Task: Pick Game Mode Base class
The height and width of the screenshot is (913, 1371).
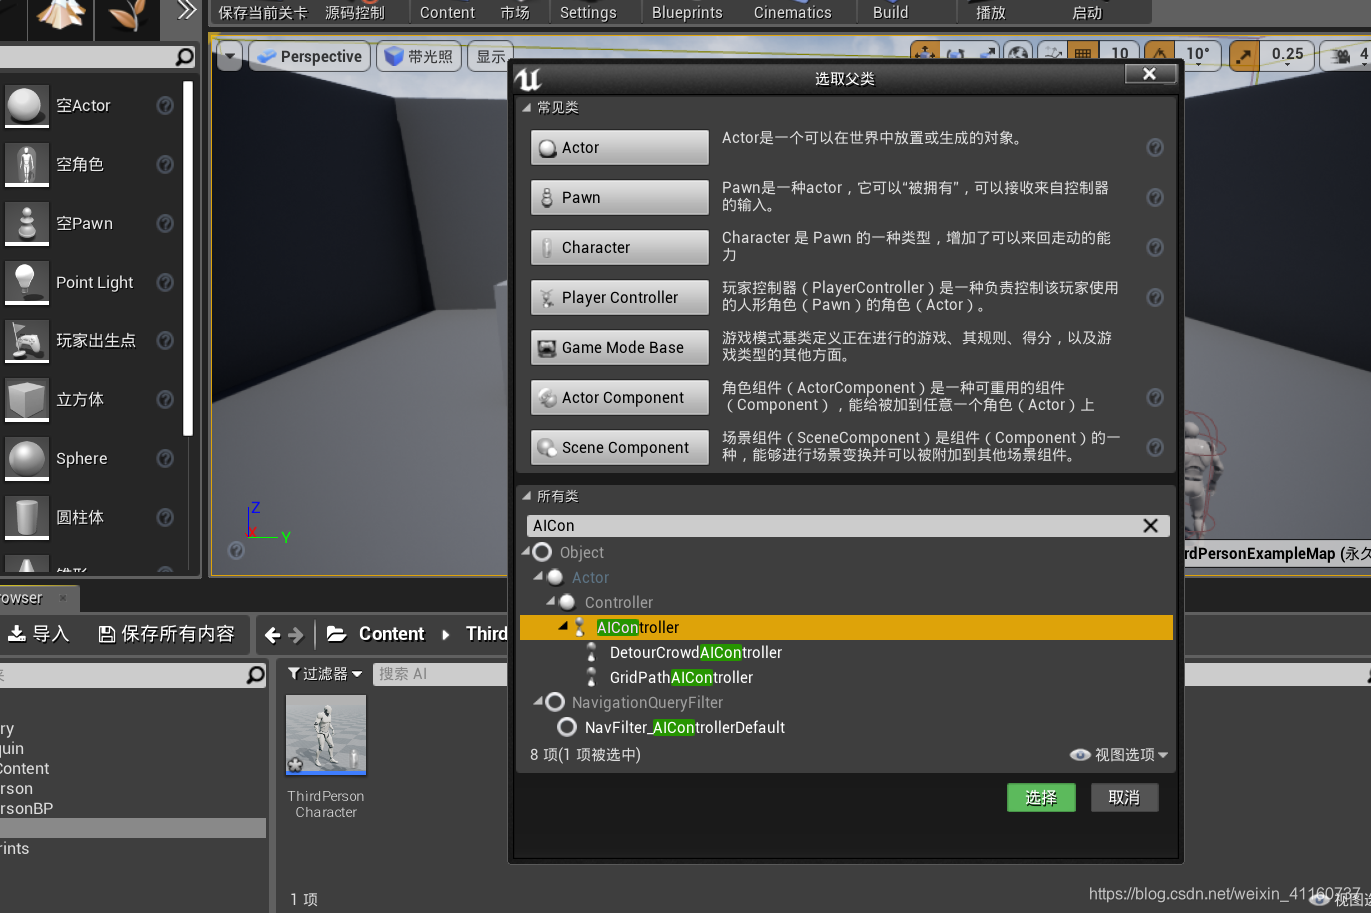Action: pyautogui.click(x=619, y=348)
